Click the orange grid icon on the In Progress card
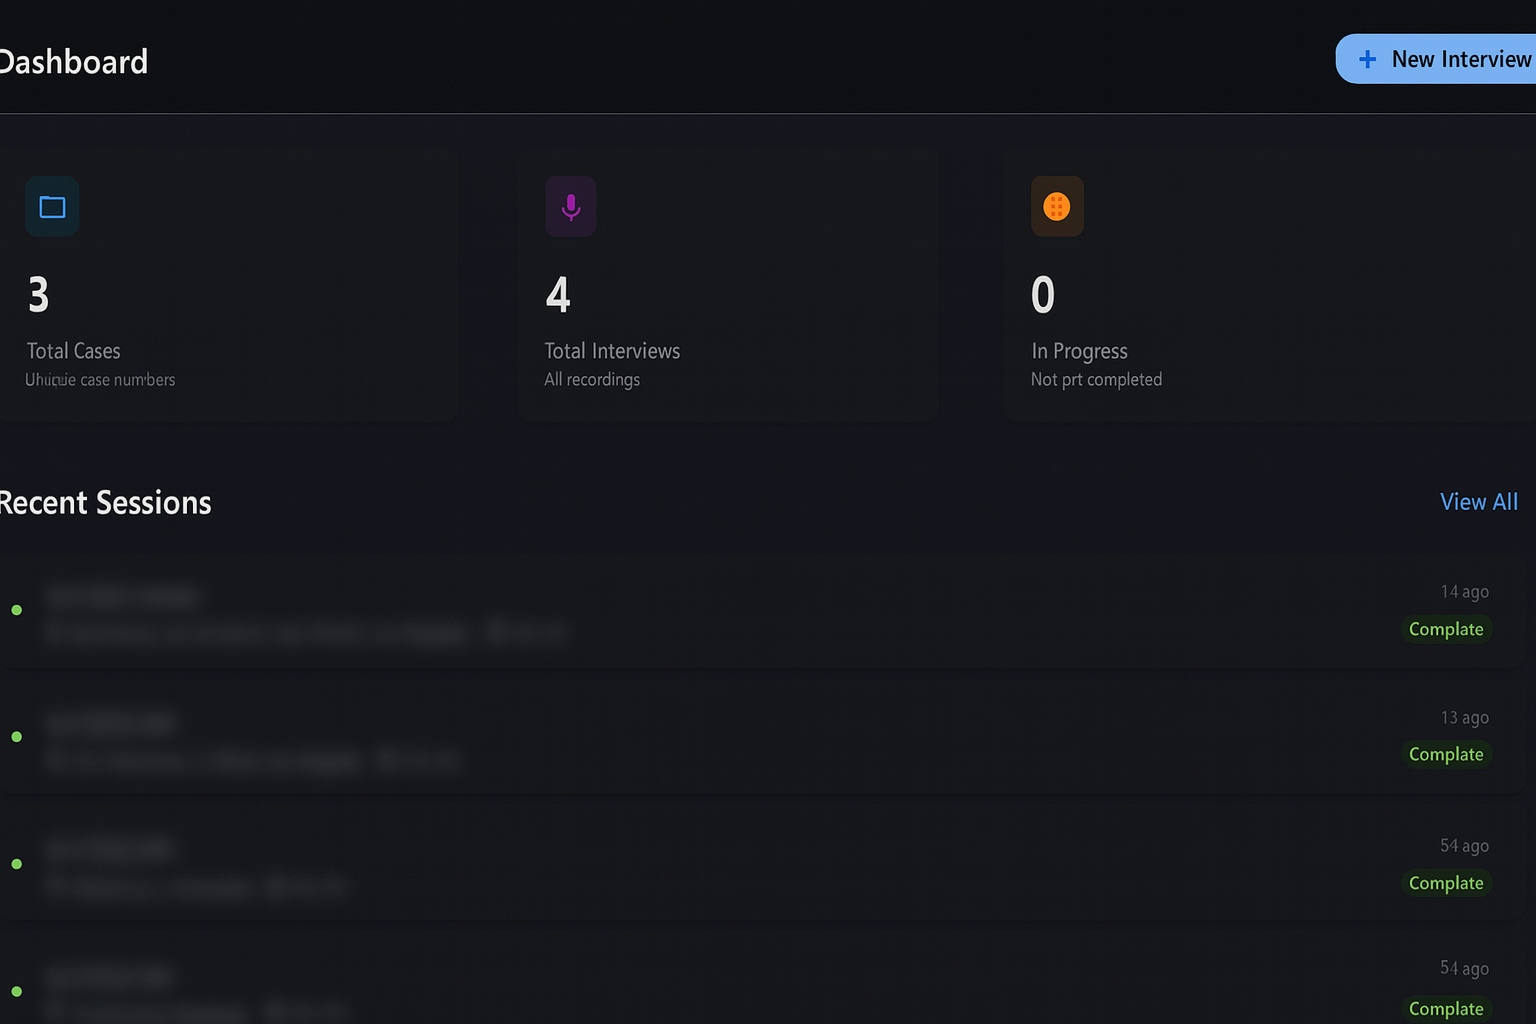The width and height of the screenshot is (1536, 1024). point(1057,206)
